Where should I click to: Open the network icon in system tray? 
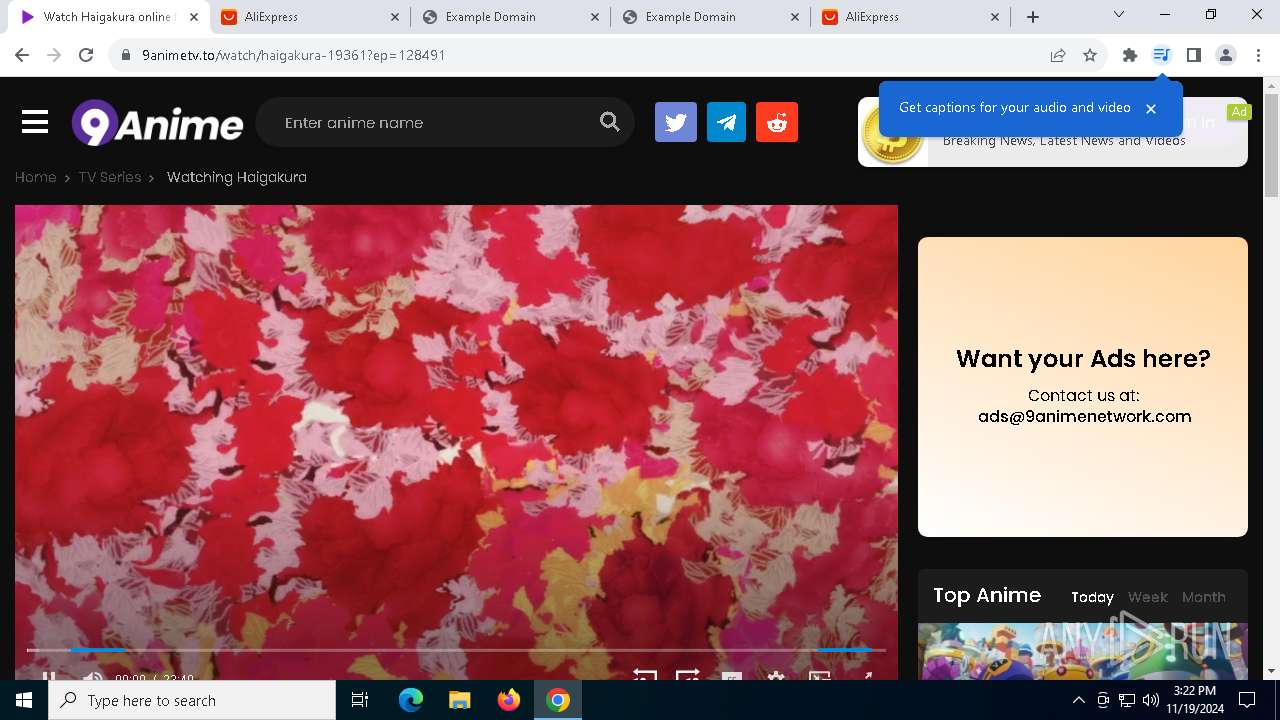pos(1127,700)
